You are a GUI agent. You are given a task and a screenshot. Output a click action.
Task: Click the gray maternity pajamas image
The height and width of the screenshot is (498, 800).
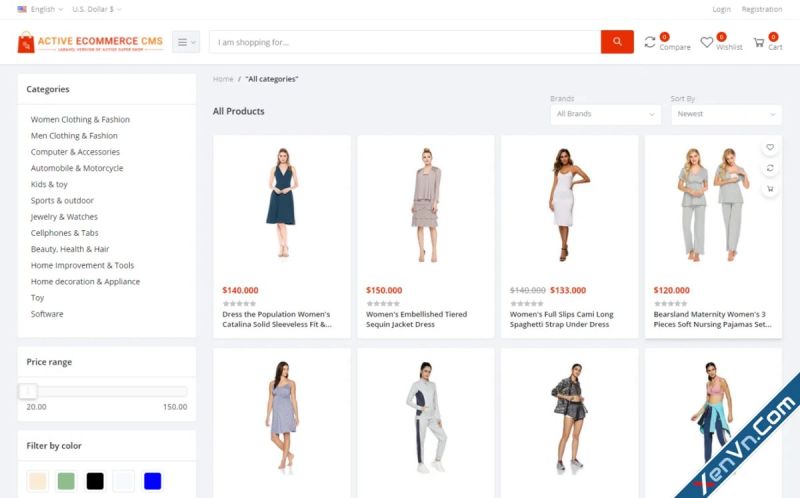pyautogui.click(x=713, y=205)
